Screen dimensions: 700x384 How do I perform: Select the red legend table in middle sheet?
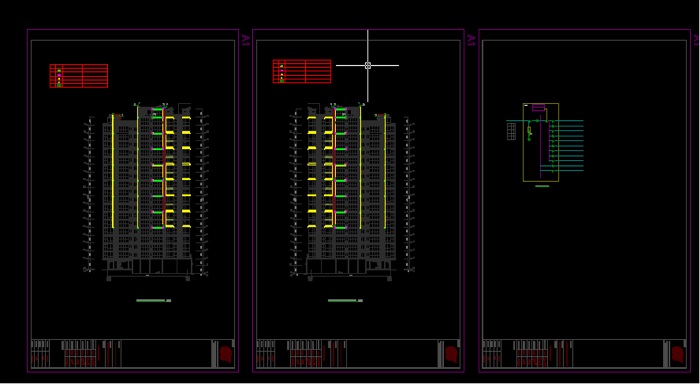click(x=302, y=71)
